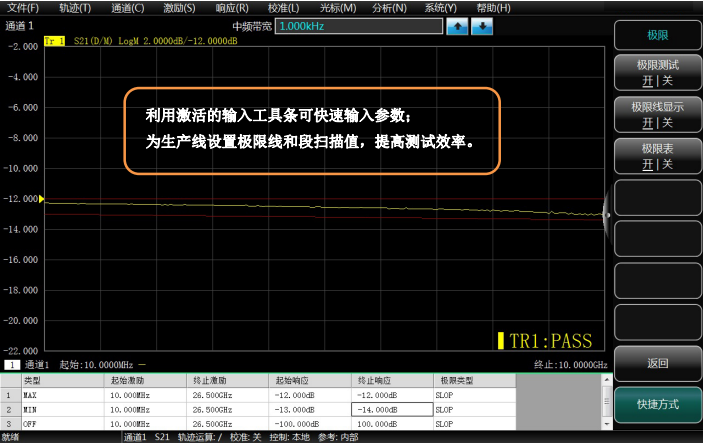The image size is (703, 443).
Task: Select the OFF type cell in row 3
Action: click(x=63, y=424)
